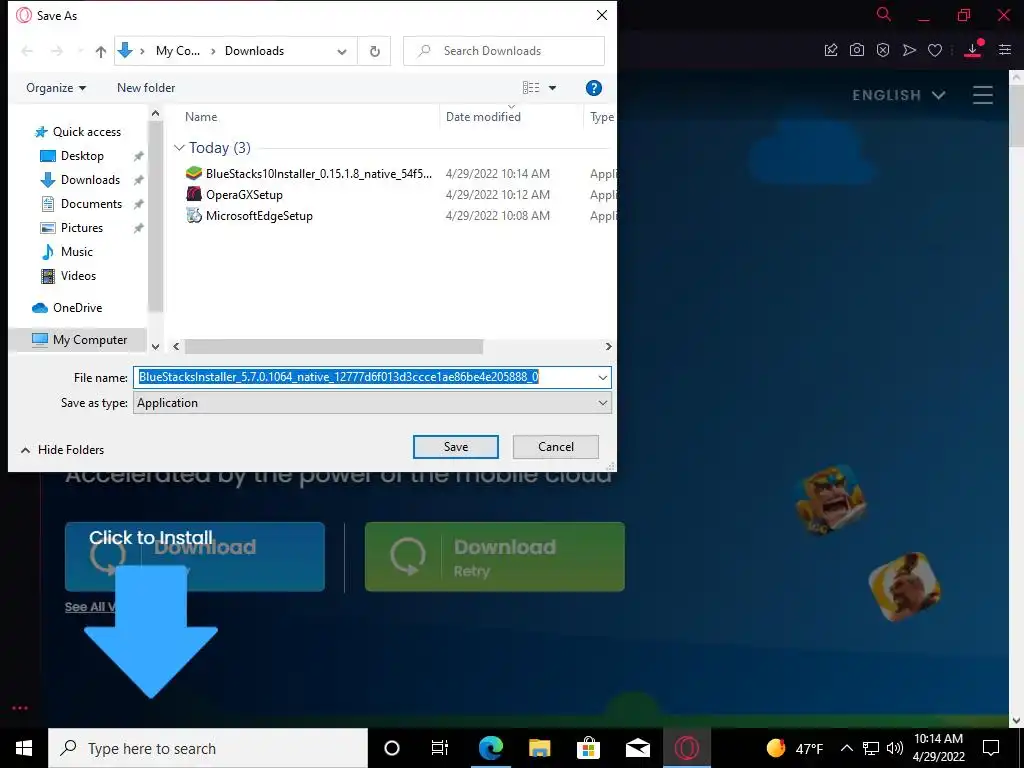Click the See All link on page
This screenshot has height=768, width=1024.
tap(89, 607)
